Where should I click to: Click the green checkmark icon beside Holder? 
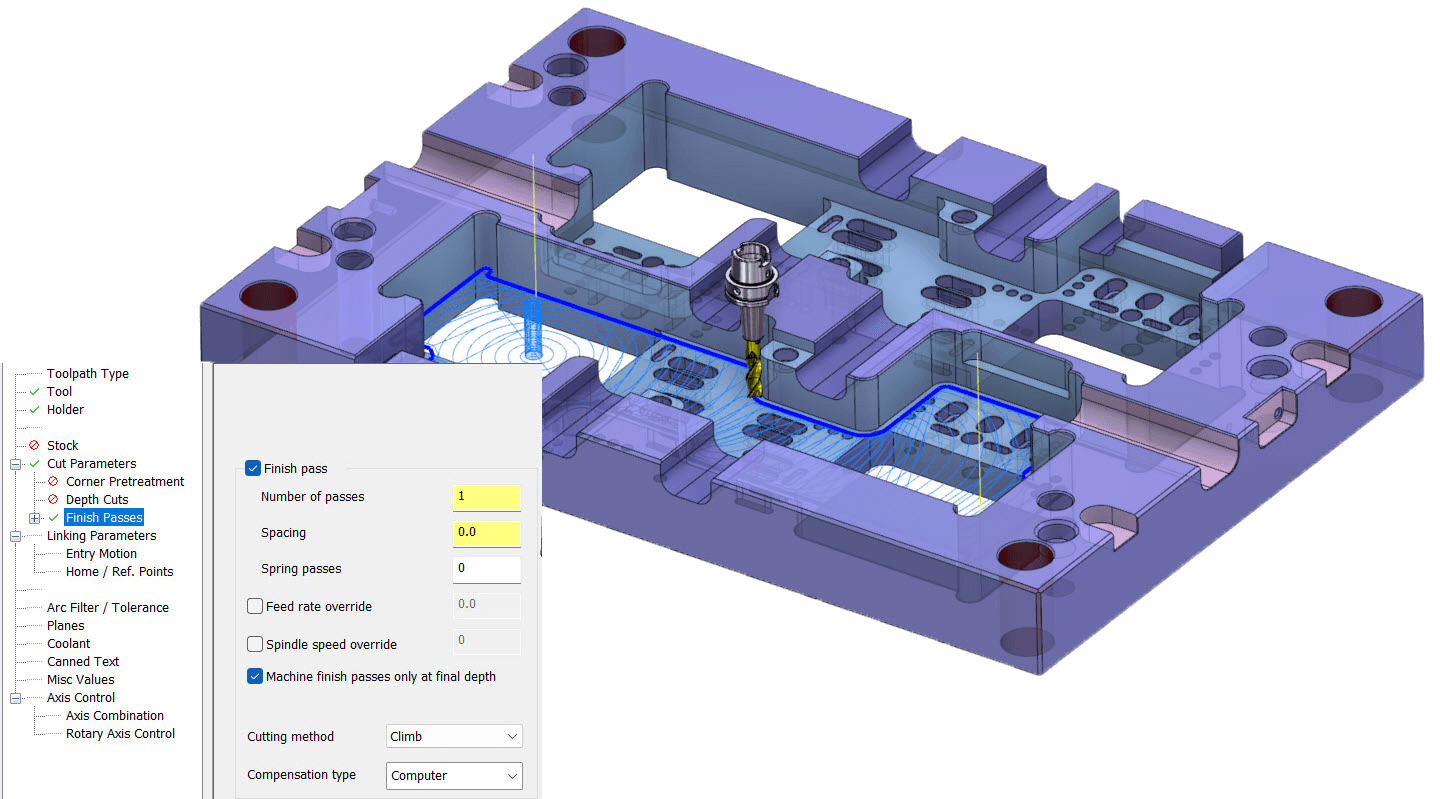(35, 410)
